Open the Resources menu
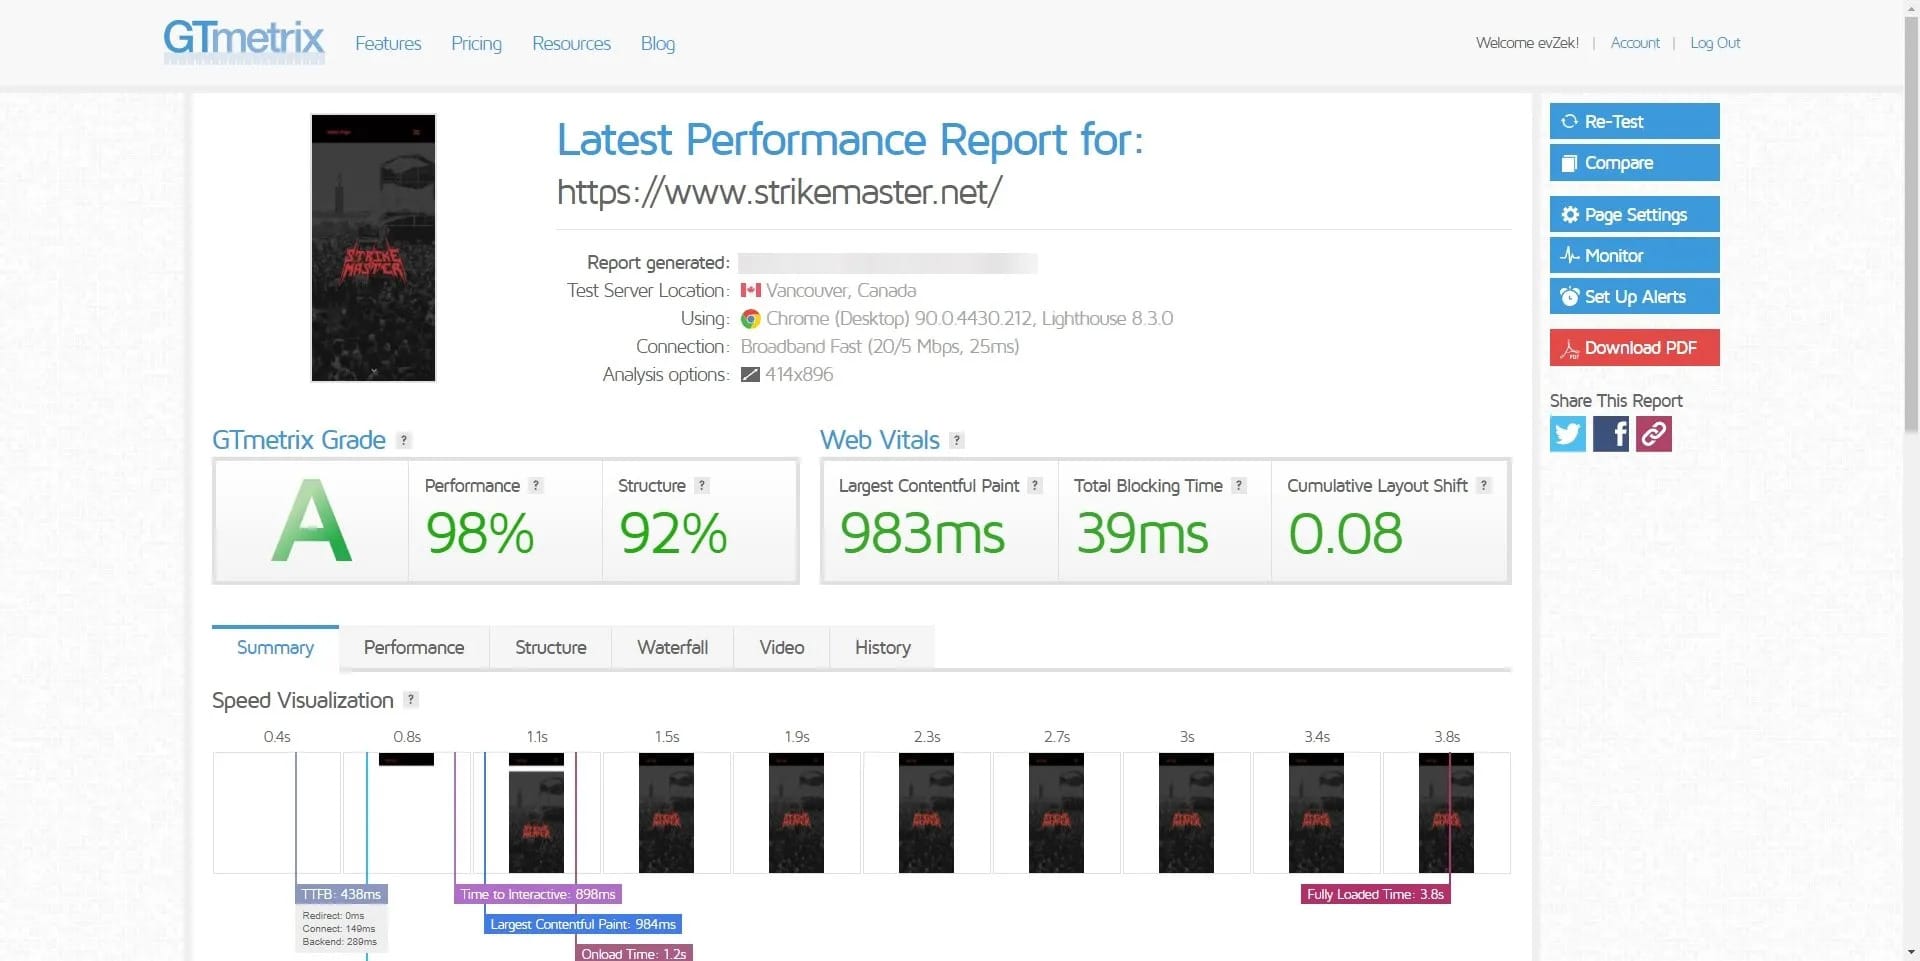 (x=571, y=43)
